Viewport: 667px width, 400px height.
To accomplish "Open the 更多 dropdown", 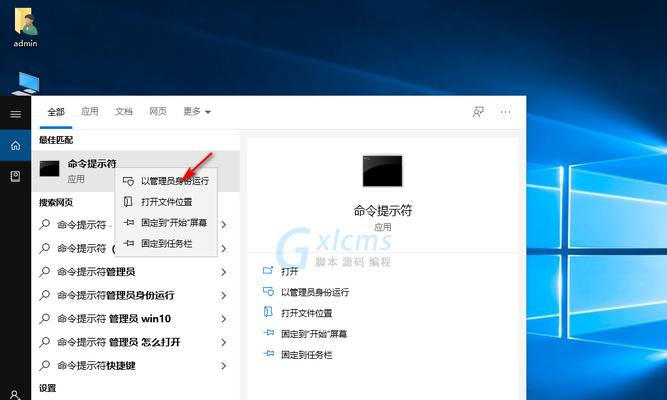I will pos(197,111).
